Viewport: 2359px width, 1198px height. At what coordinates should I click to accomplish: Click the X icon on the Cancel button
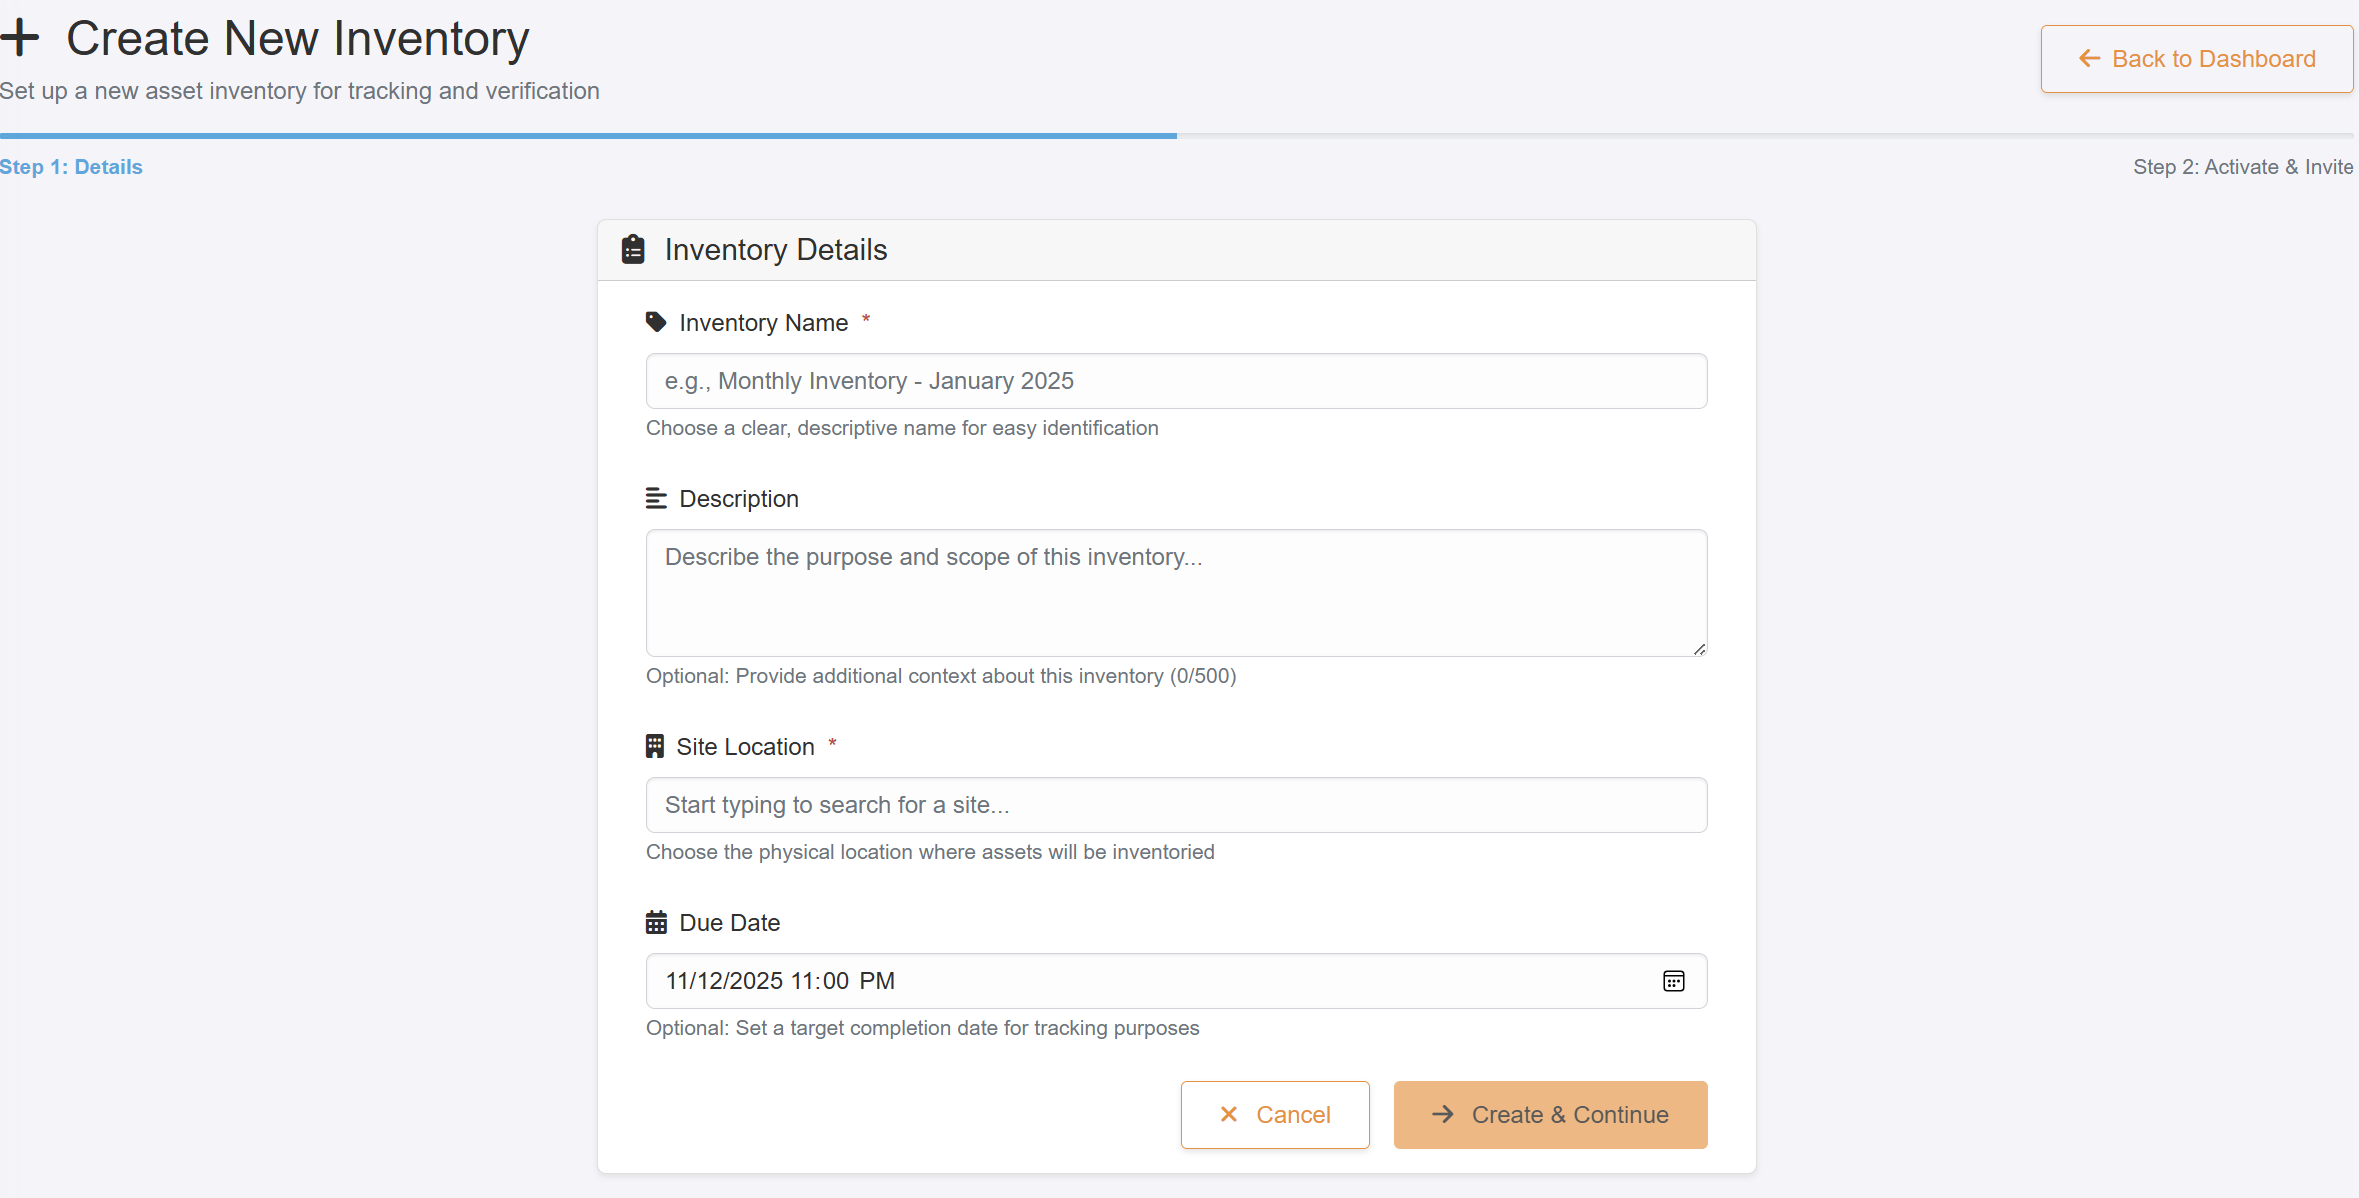pyautogui.click(x=1229, y=1114)
